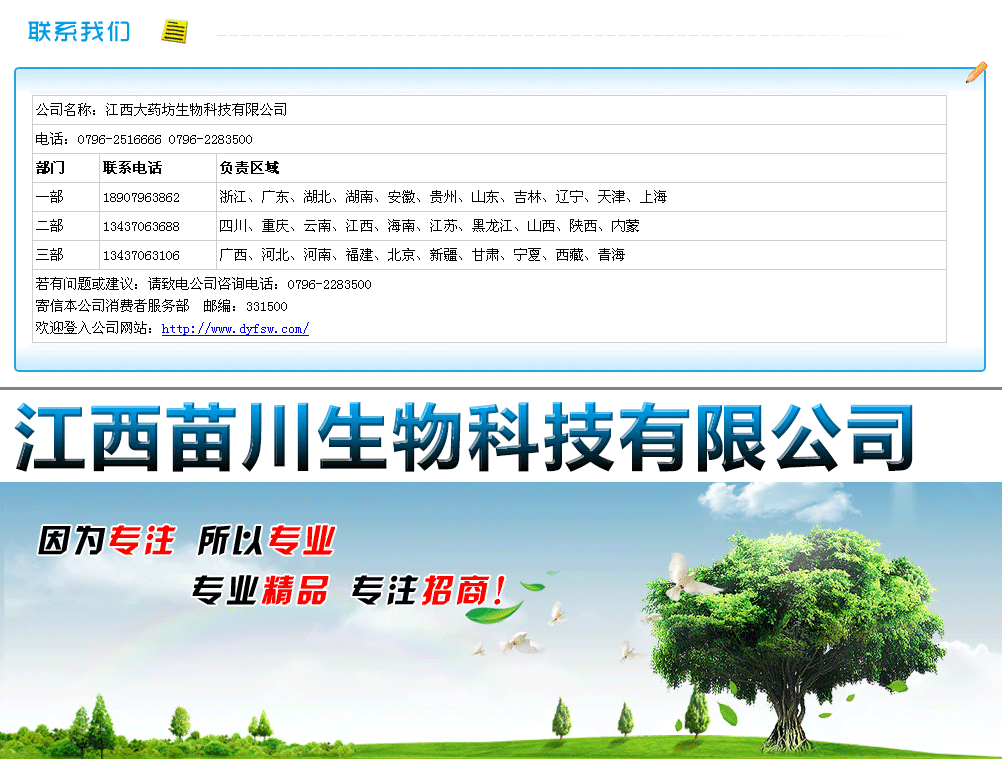The image size is (1002, 759).
Task: Click the 联系我们 heading
Action: click(79, 31)
